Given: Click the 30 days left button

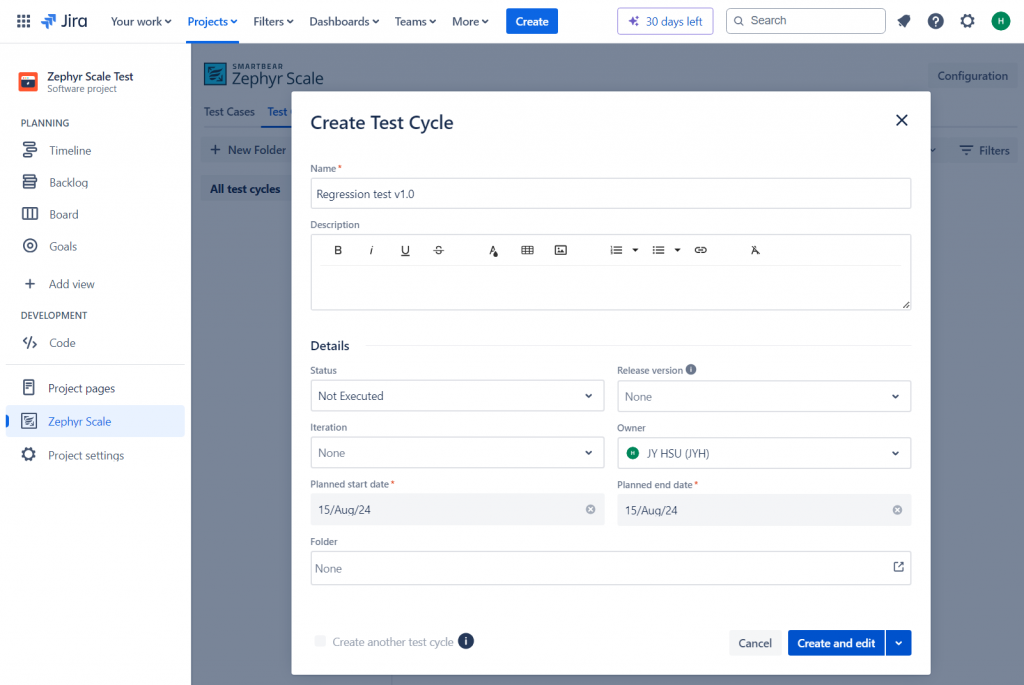Looking at the screenshot, I should [665, 22].
